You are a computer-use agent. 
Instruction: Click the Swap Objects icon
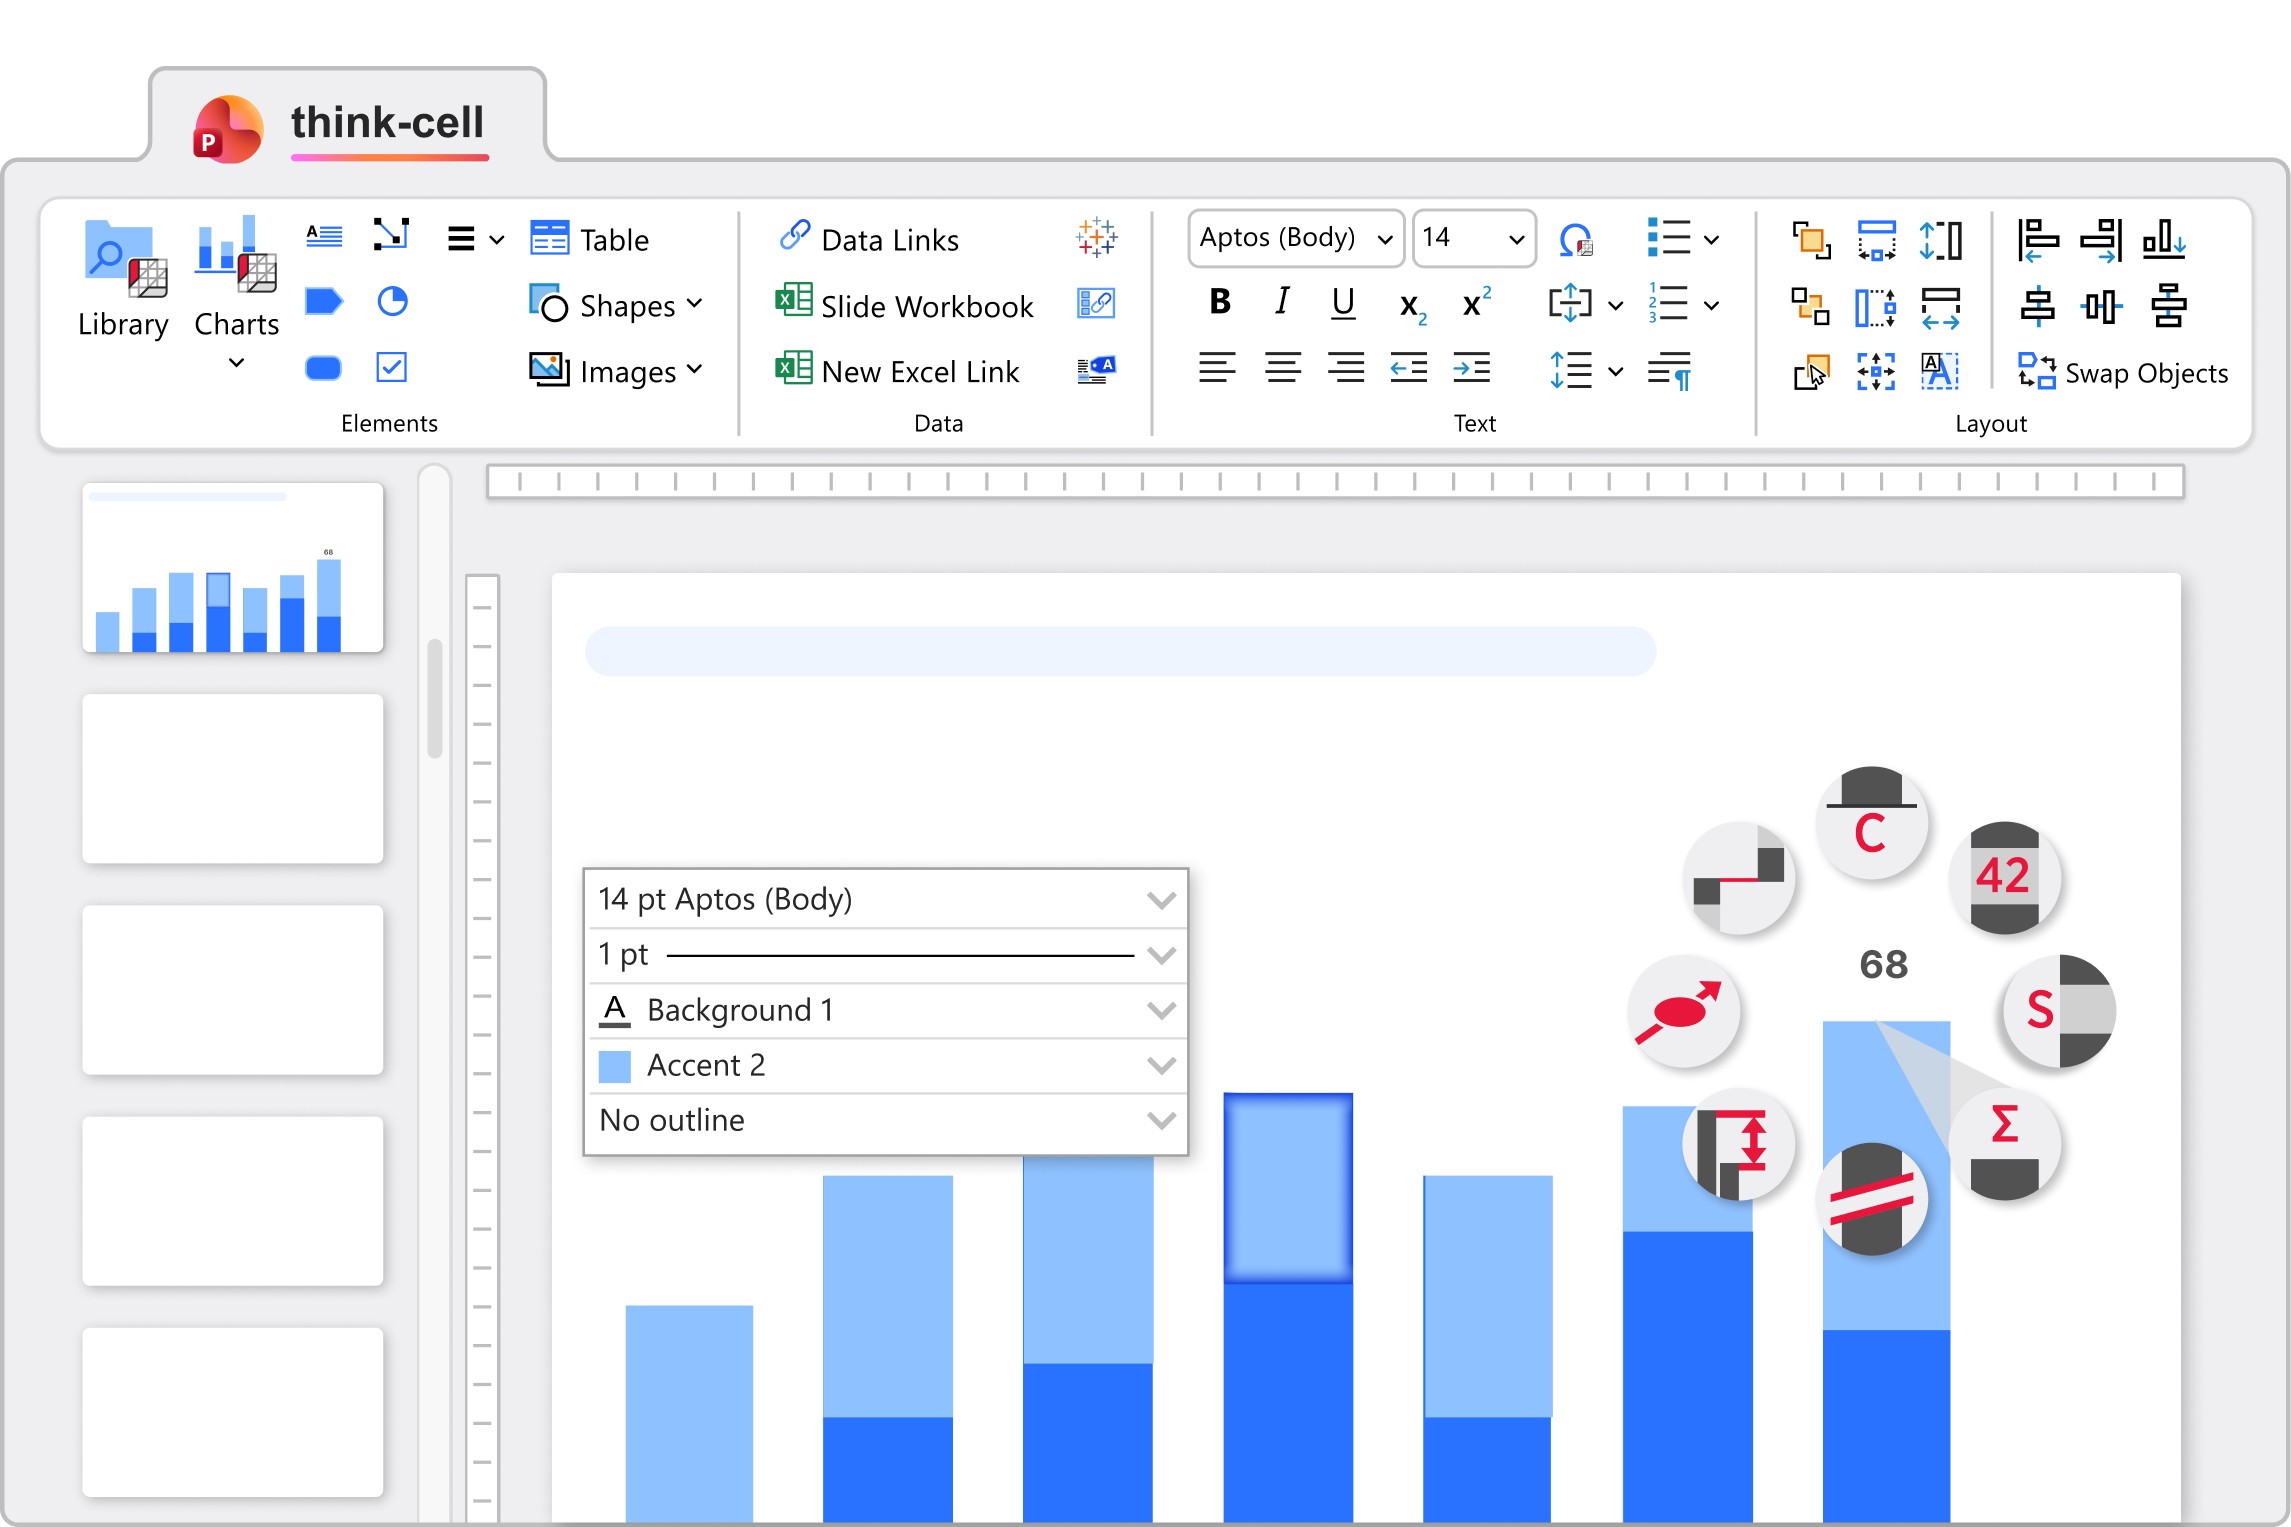[x=2036, y=372]
